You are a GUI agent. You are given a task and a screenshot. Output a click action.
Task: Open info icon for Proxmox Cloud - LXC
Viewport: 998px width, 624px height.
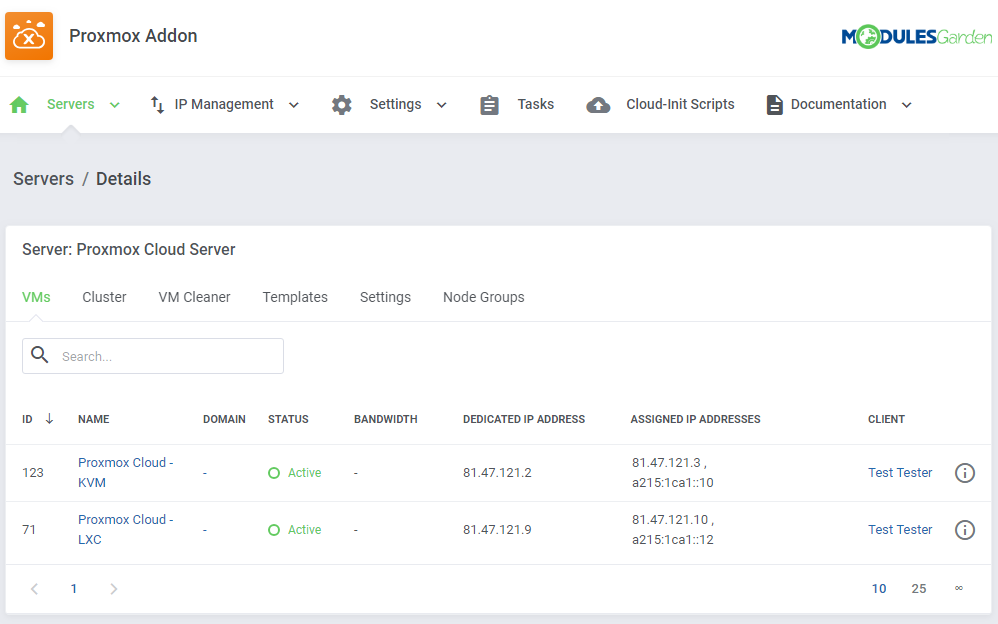[965, 530]
